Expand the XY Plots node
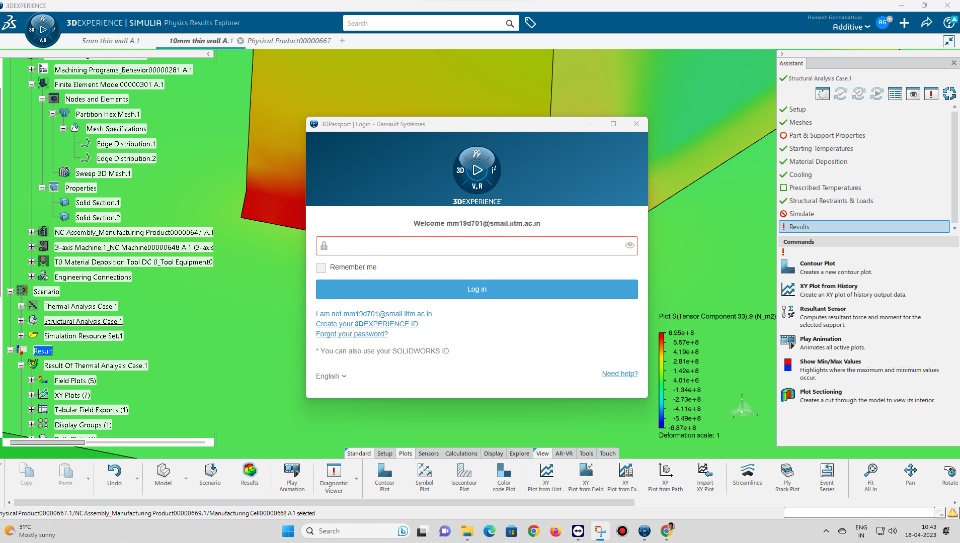Image resolution: width=960 pixels, height=543 pixels. [x=32, y=395]
